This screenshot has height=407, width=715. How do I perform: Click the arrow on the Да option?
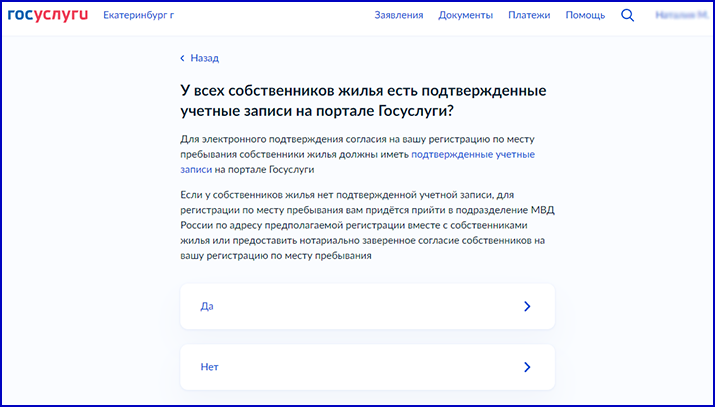pos(527,307)
